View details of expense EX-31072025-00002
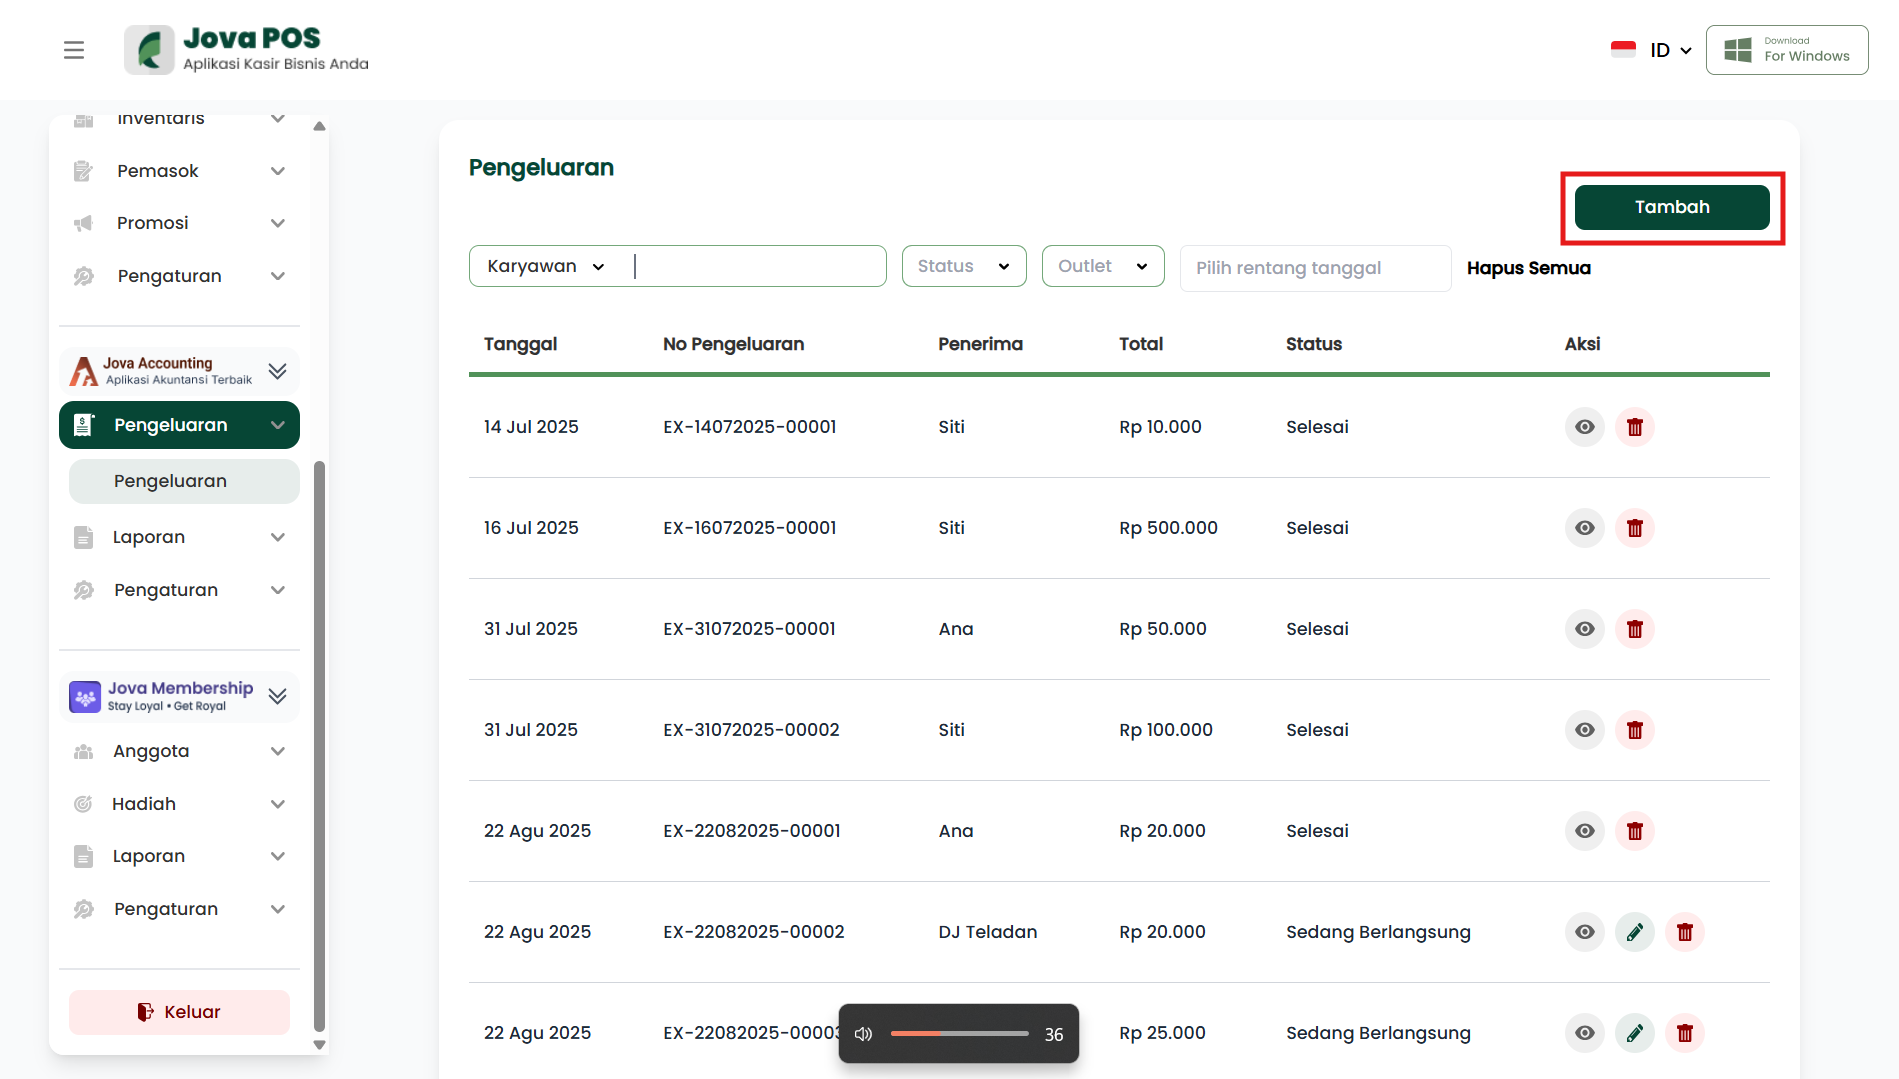 click(x=1584, y=730)
